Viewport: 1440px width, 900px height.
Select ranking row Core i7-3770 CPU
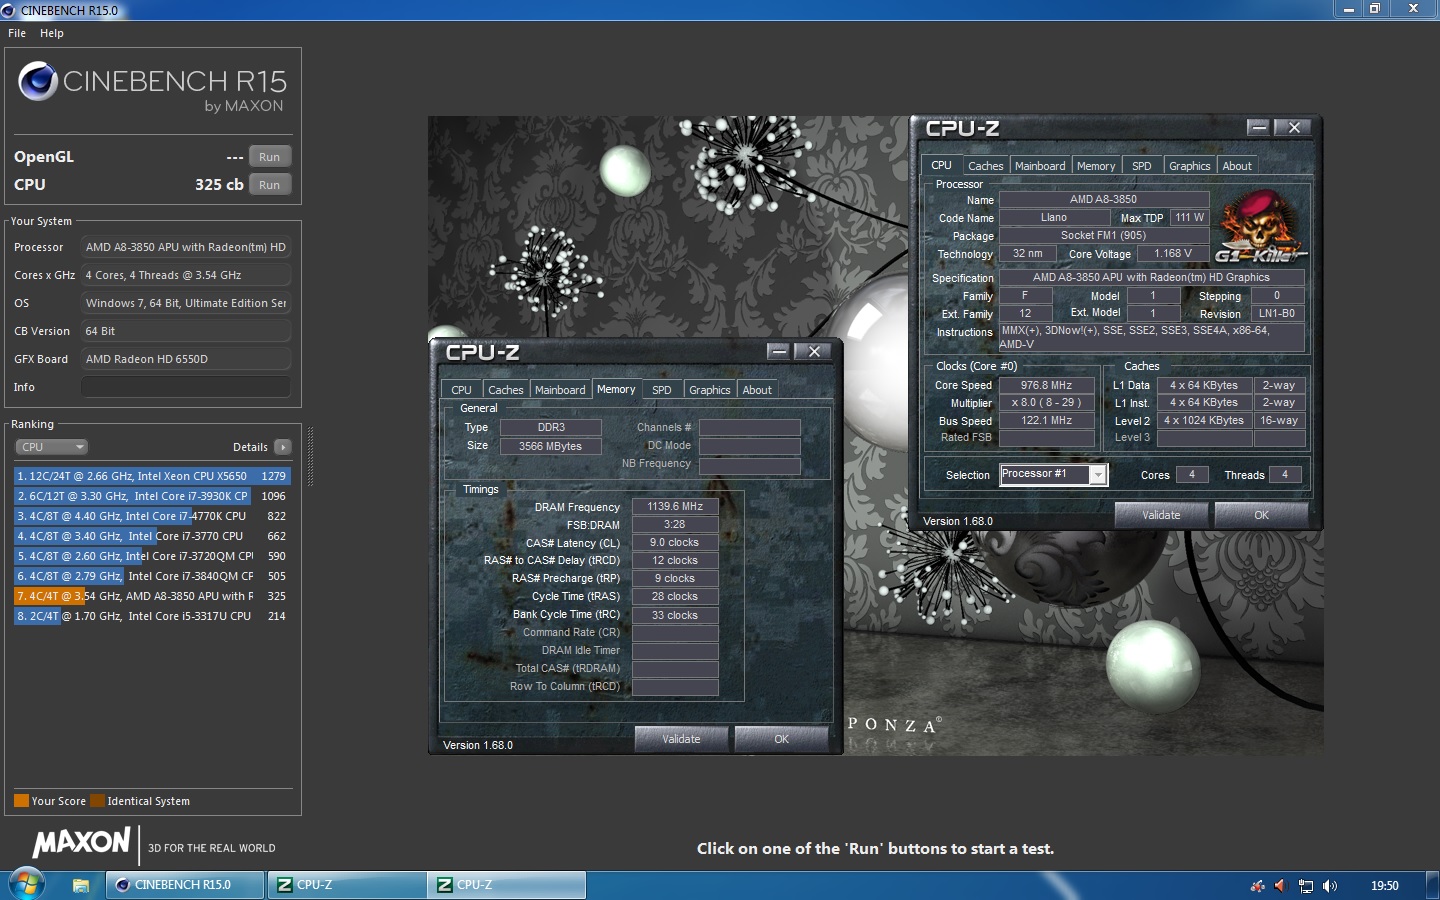tap(151, 536)
